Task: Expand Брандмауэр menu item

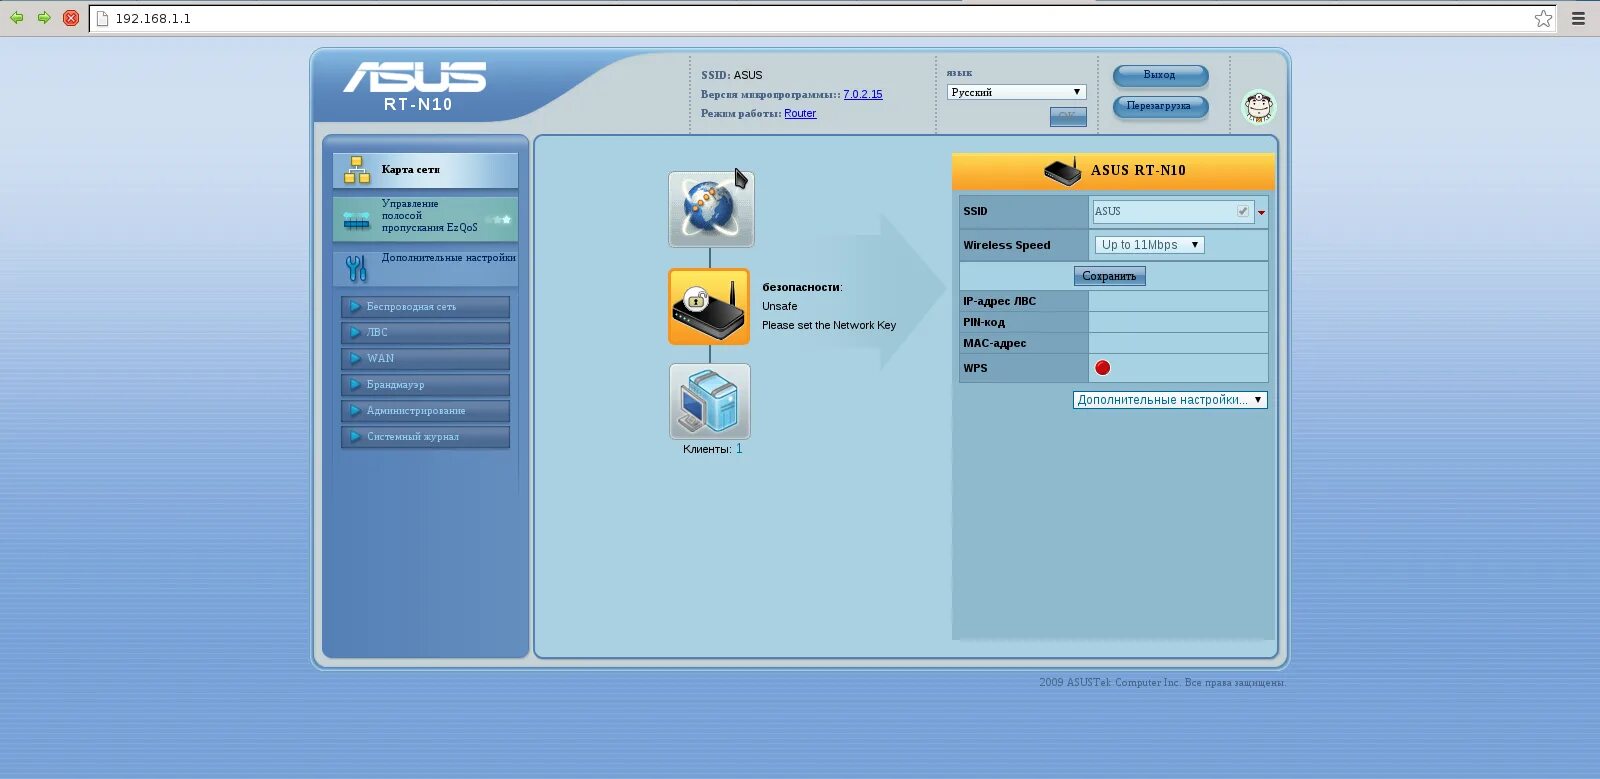Action: coord(425,385)
